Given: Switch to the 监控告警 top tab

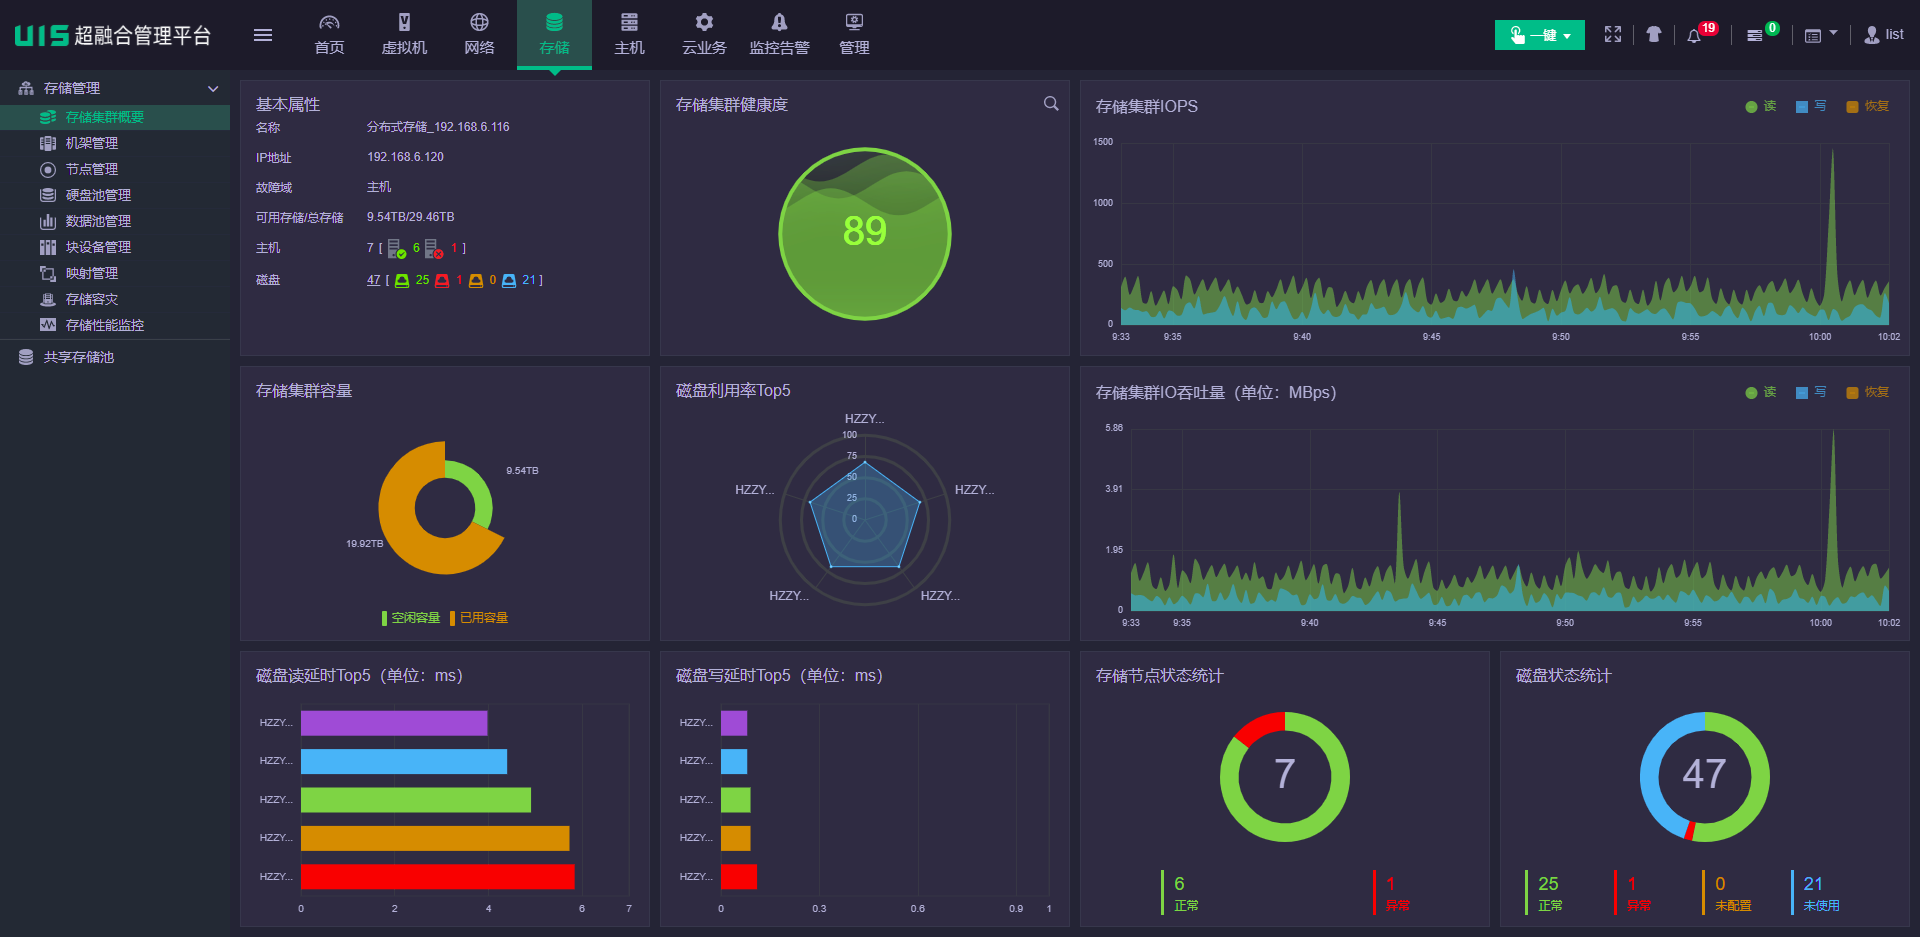Looking at the screenshot, I should coord(779,35).
